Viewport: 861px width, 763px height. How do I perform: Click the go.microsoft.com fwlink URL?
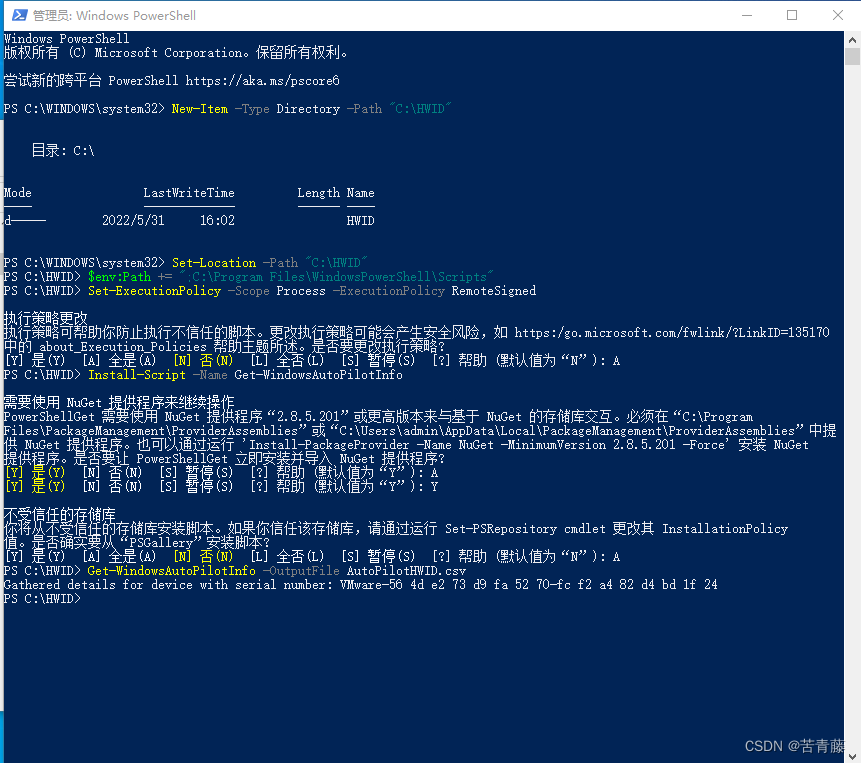click(x=672, y=332)
